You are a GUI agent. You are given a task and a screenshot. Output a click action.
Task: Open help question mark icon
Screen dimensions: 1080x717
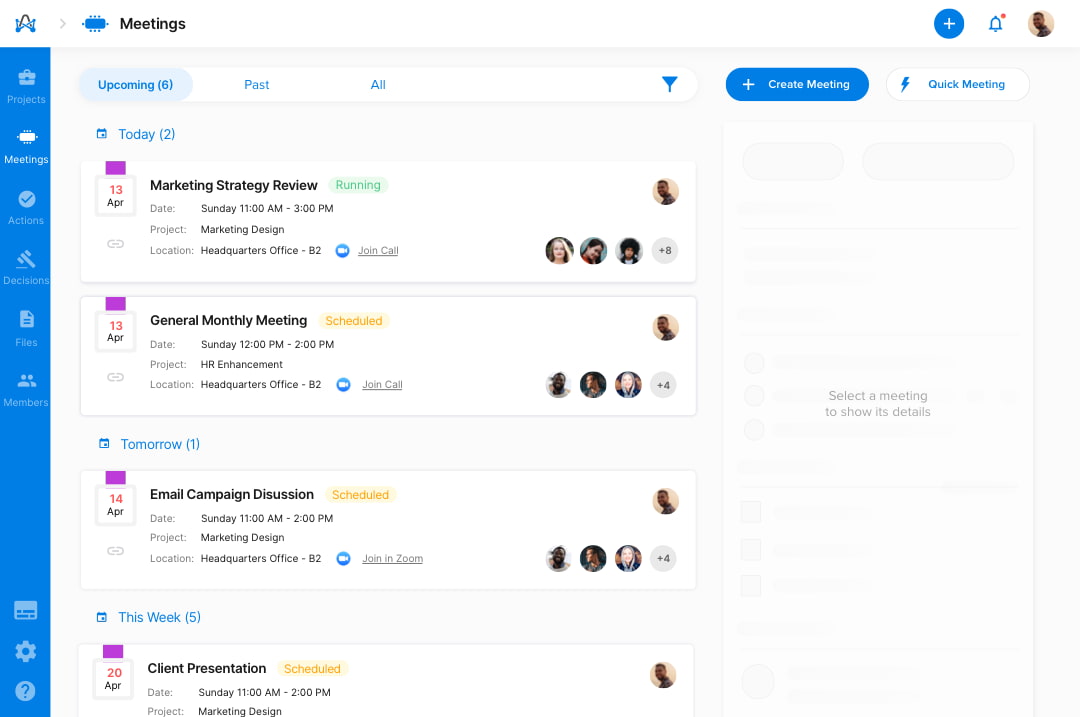click(x=25, y=691)
